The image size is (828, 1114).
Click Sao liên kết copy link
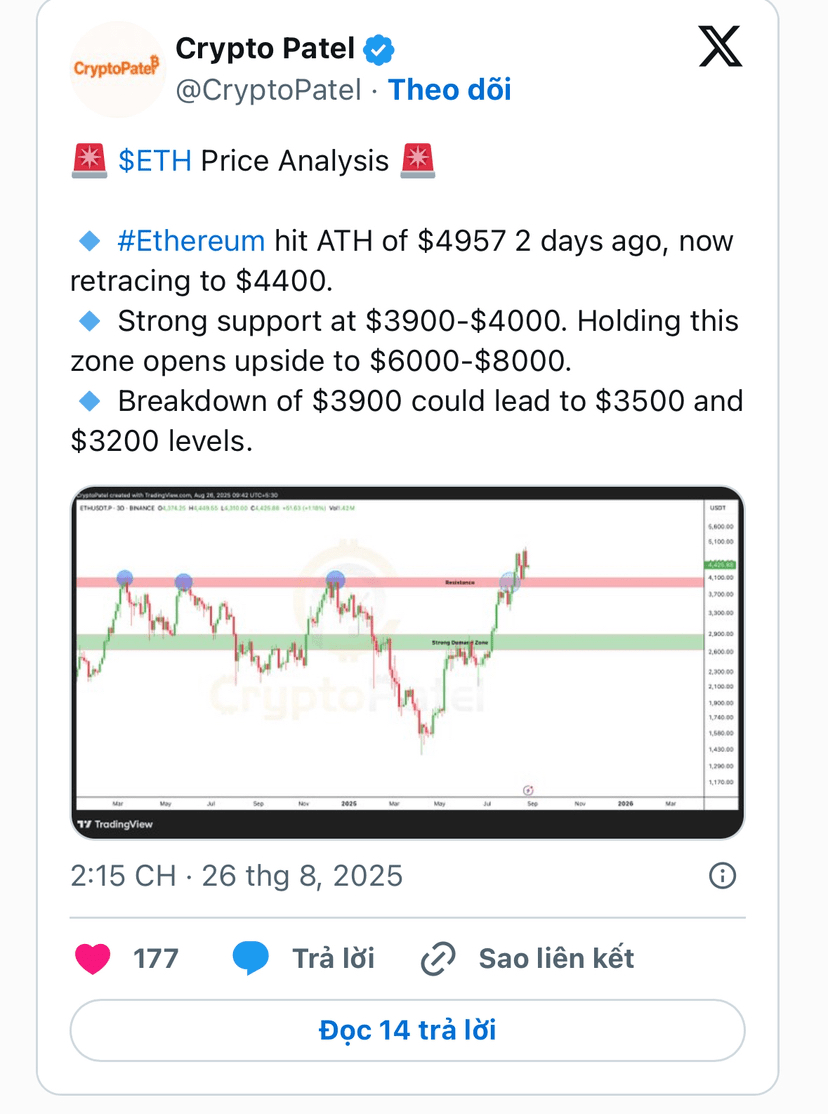click(x=557, y=958)
